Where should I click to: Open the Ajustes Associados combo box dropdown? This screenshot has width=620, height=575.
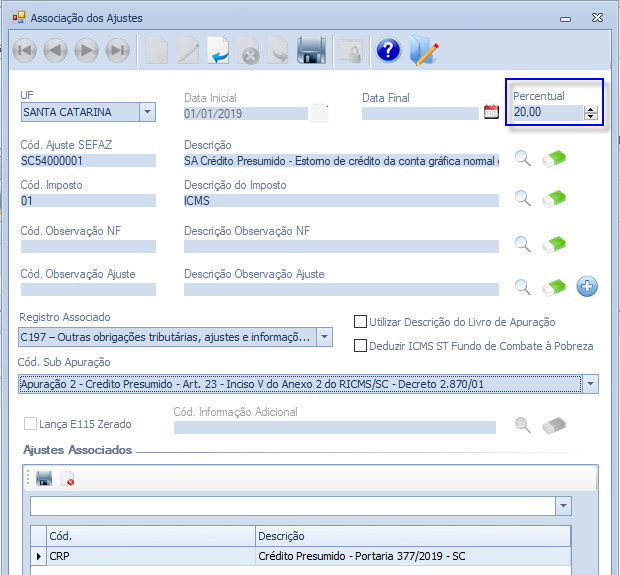coord(562,506)
